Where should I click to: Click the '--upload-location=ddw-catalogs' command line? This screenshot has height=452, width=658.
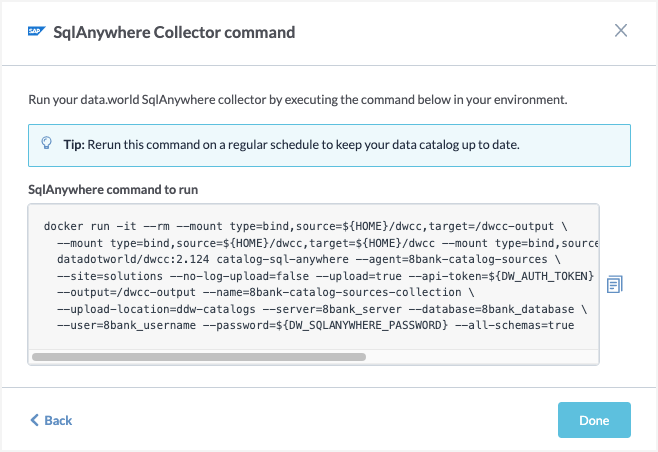322,309
